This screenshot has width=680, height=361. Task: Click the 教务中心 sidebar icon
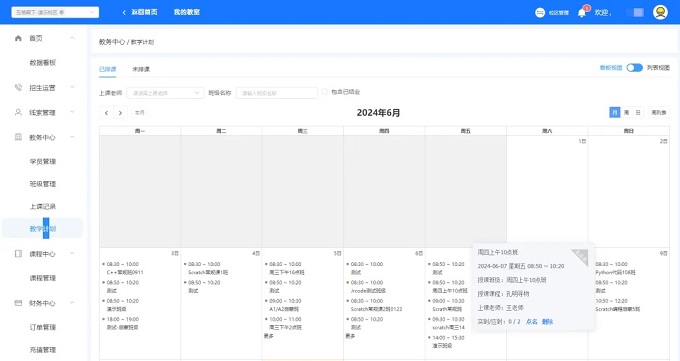[18, 137]
